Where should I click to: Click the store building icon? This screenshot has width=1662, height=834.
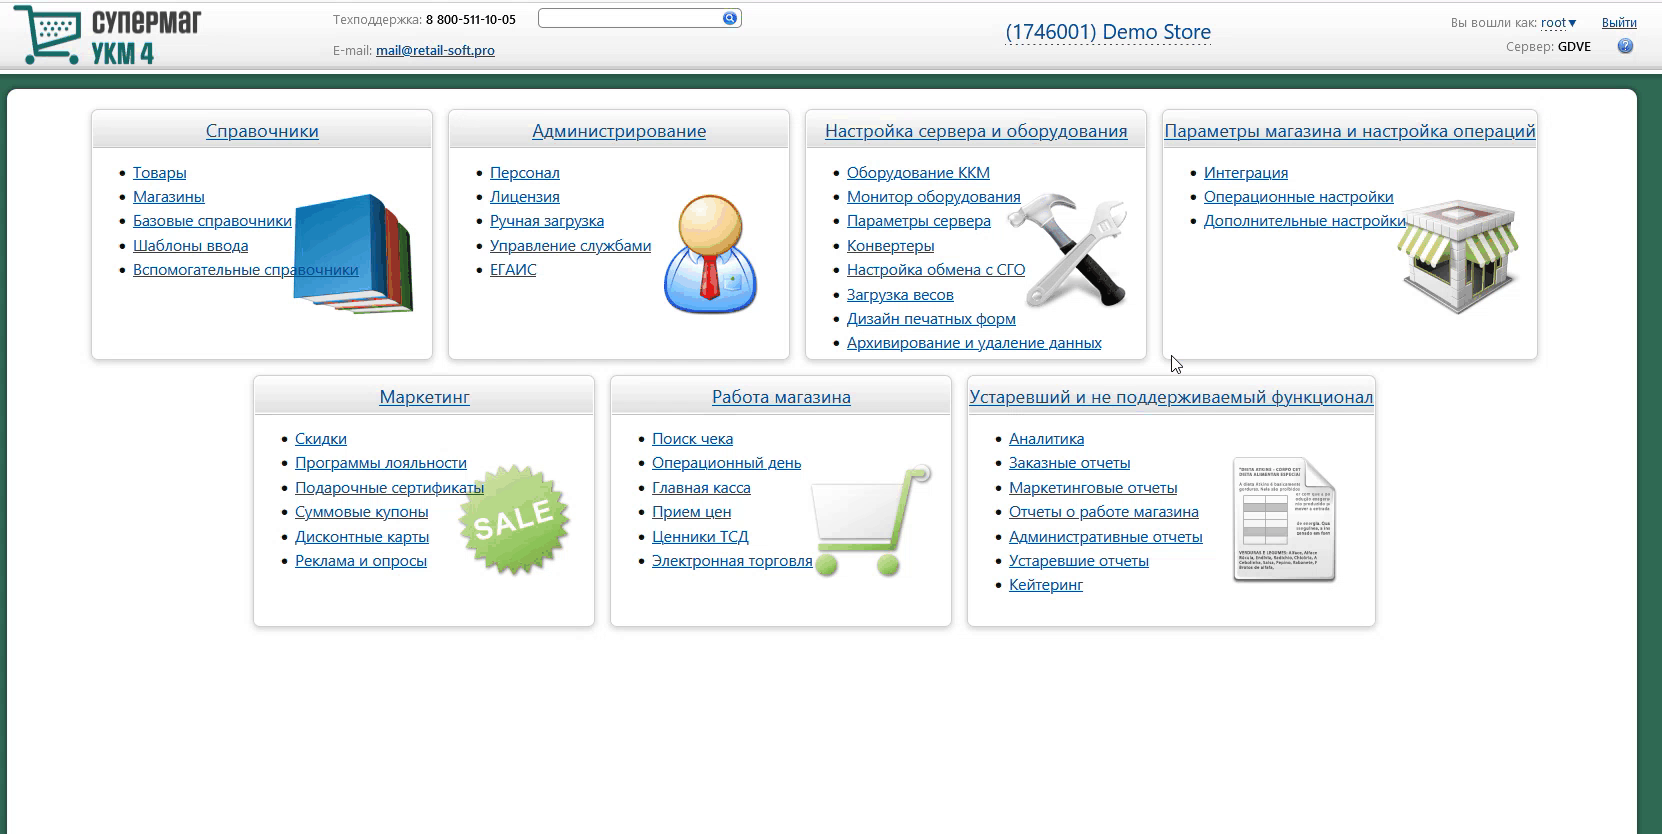click(1457, 256)
